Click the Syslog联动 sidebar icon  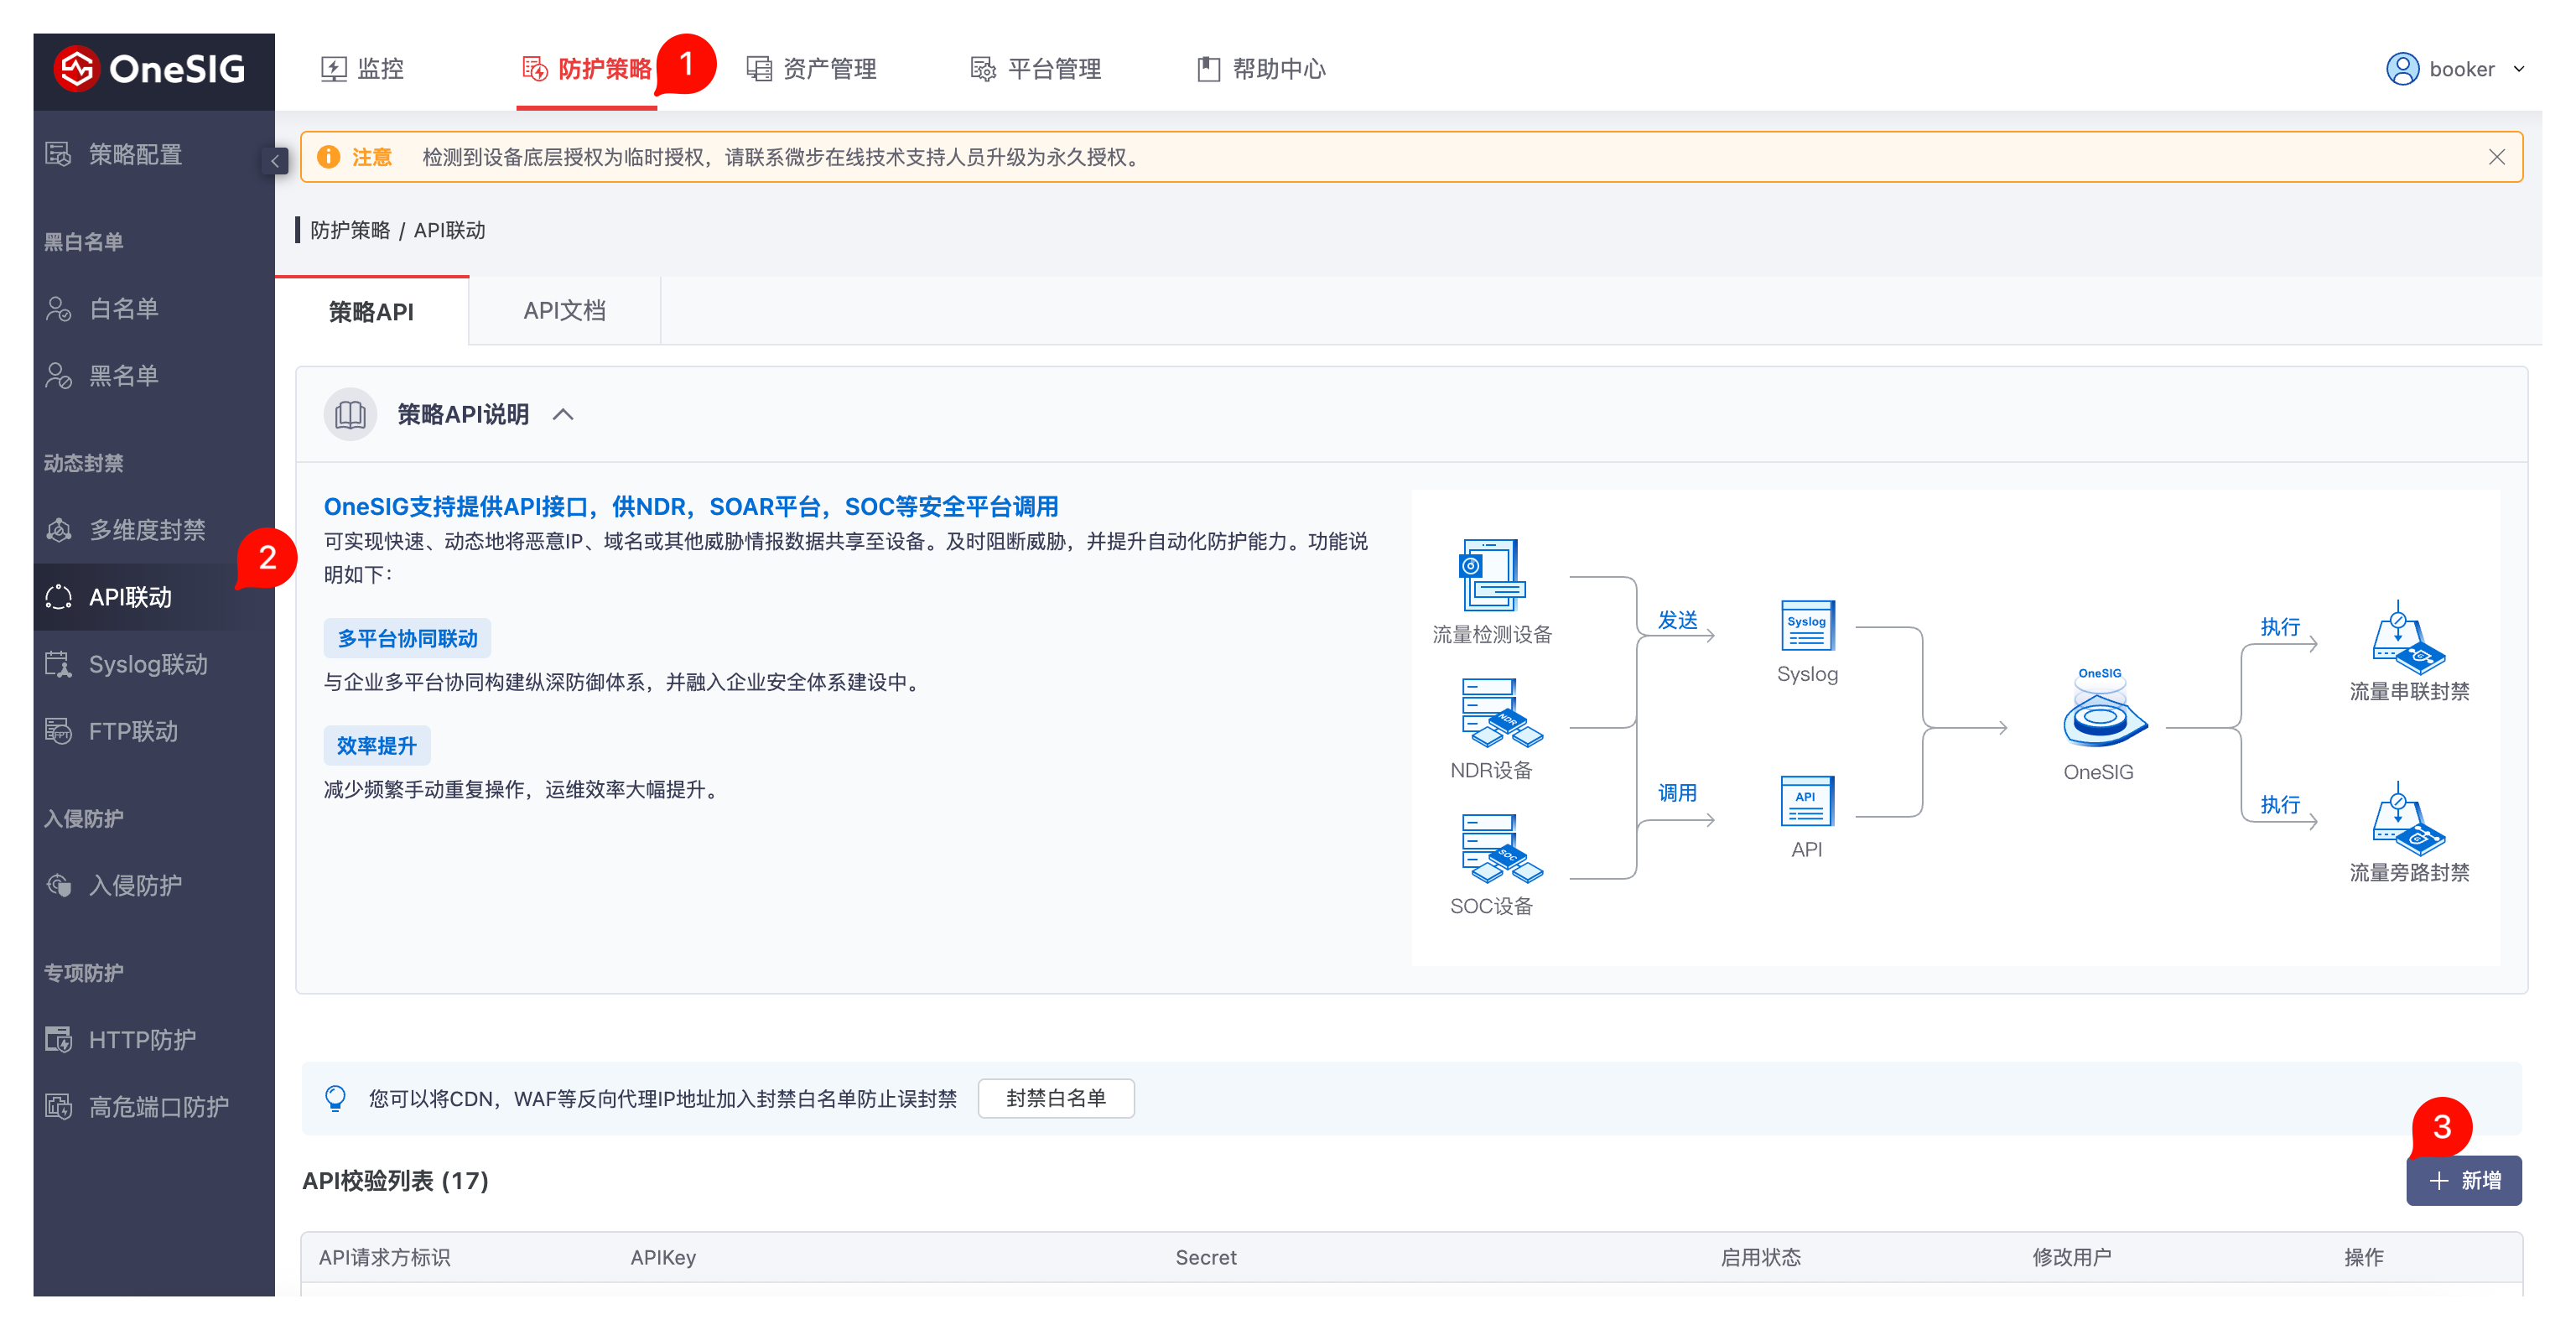(x=58, y=663)
